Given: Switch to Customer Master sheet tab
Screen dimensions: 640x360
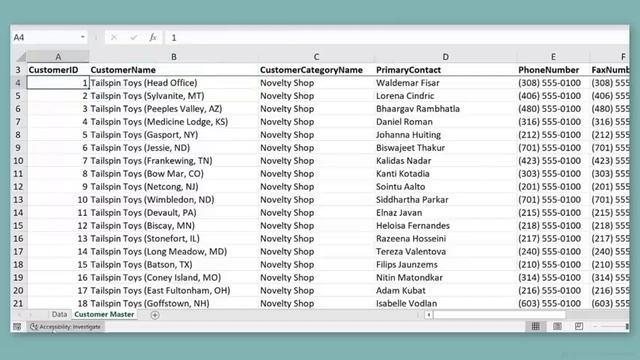Looking at the screenshot, I should tap(104, 314).
